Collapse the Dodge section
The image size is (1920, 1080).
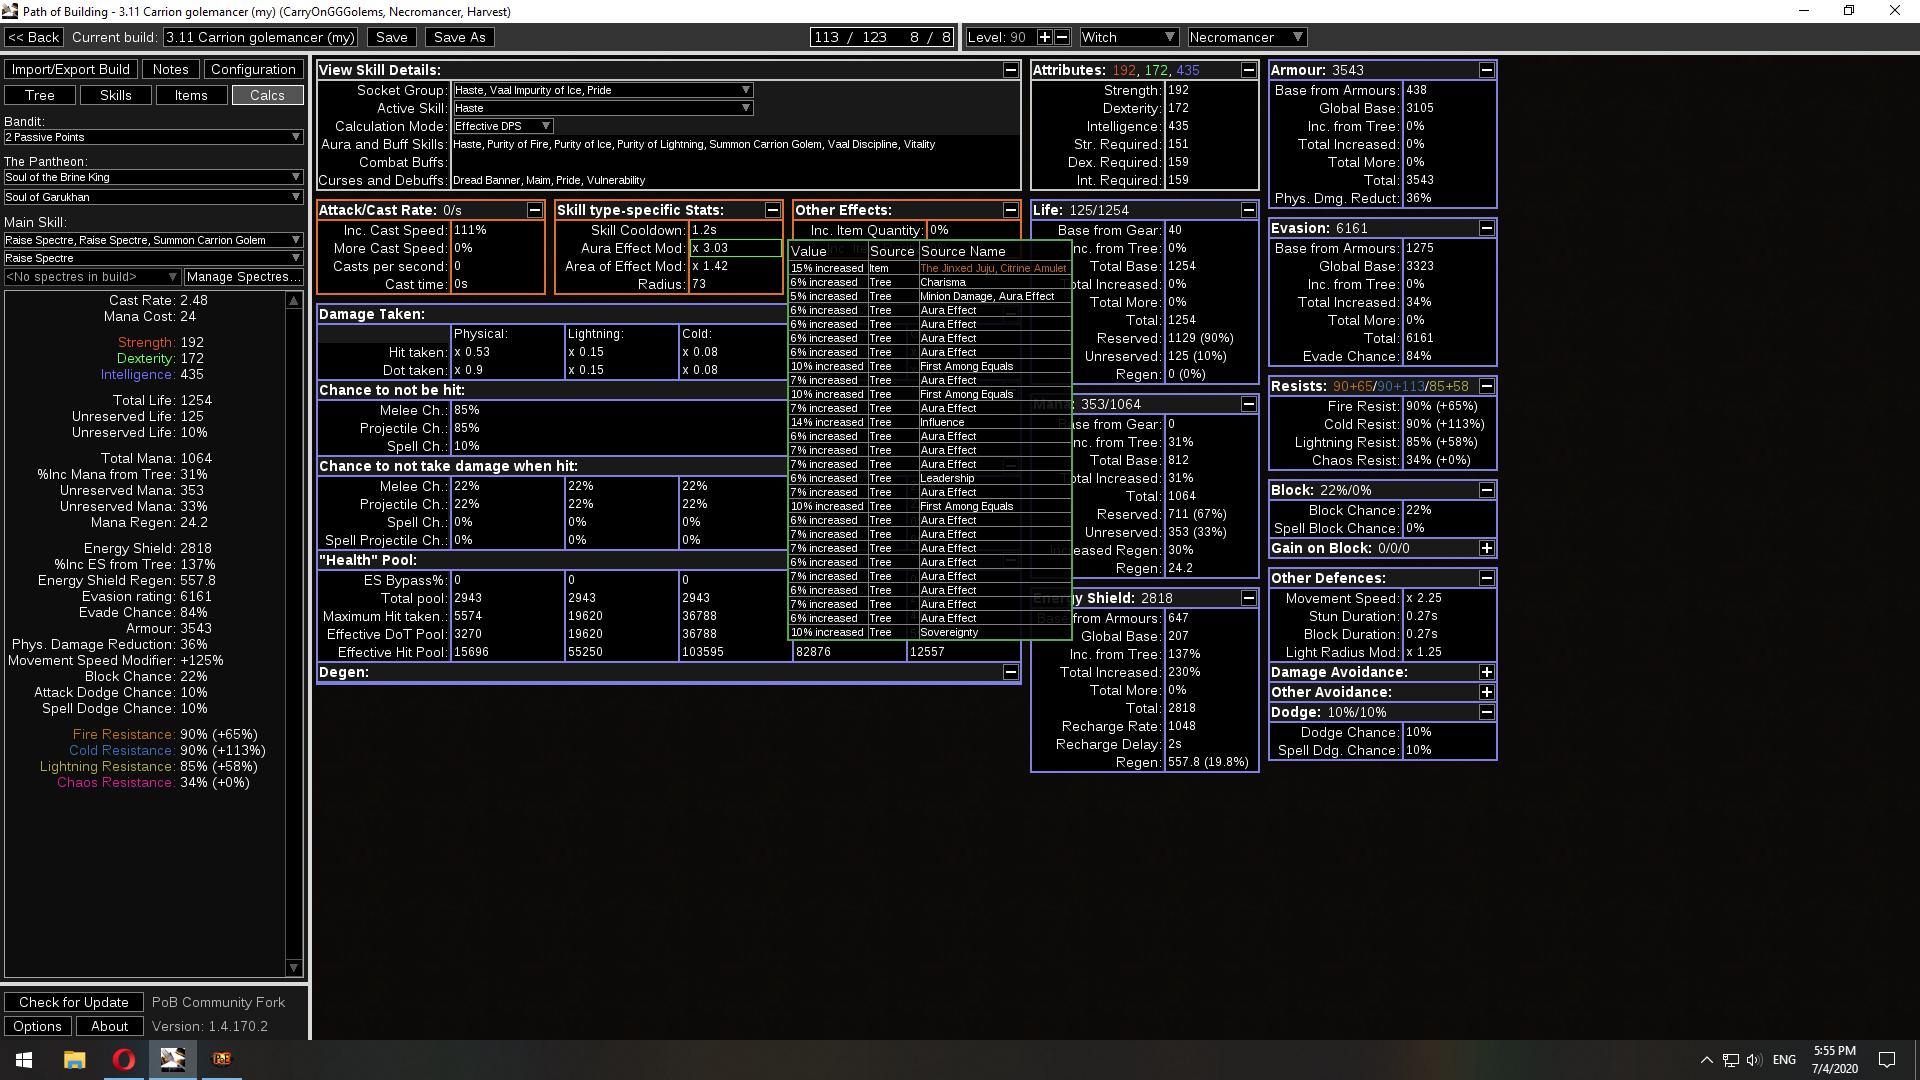coord(1486,712)
